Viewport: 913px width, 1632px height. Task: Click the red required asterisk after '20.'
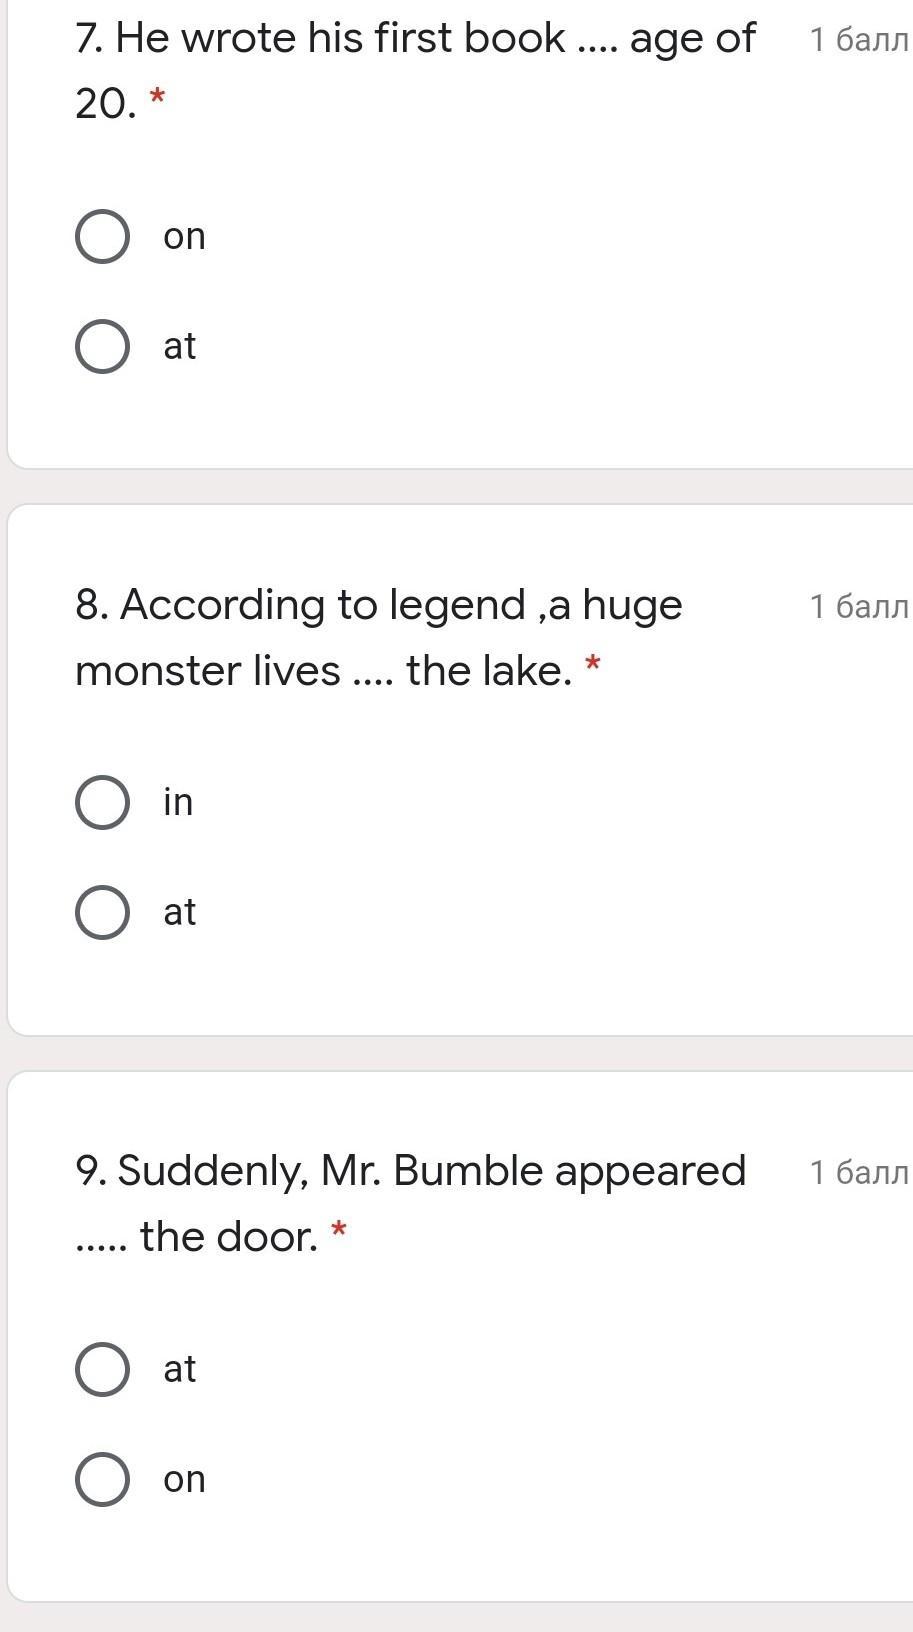pos(157,97)
